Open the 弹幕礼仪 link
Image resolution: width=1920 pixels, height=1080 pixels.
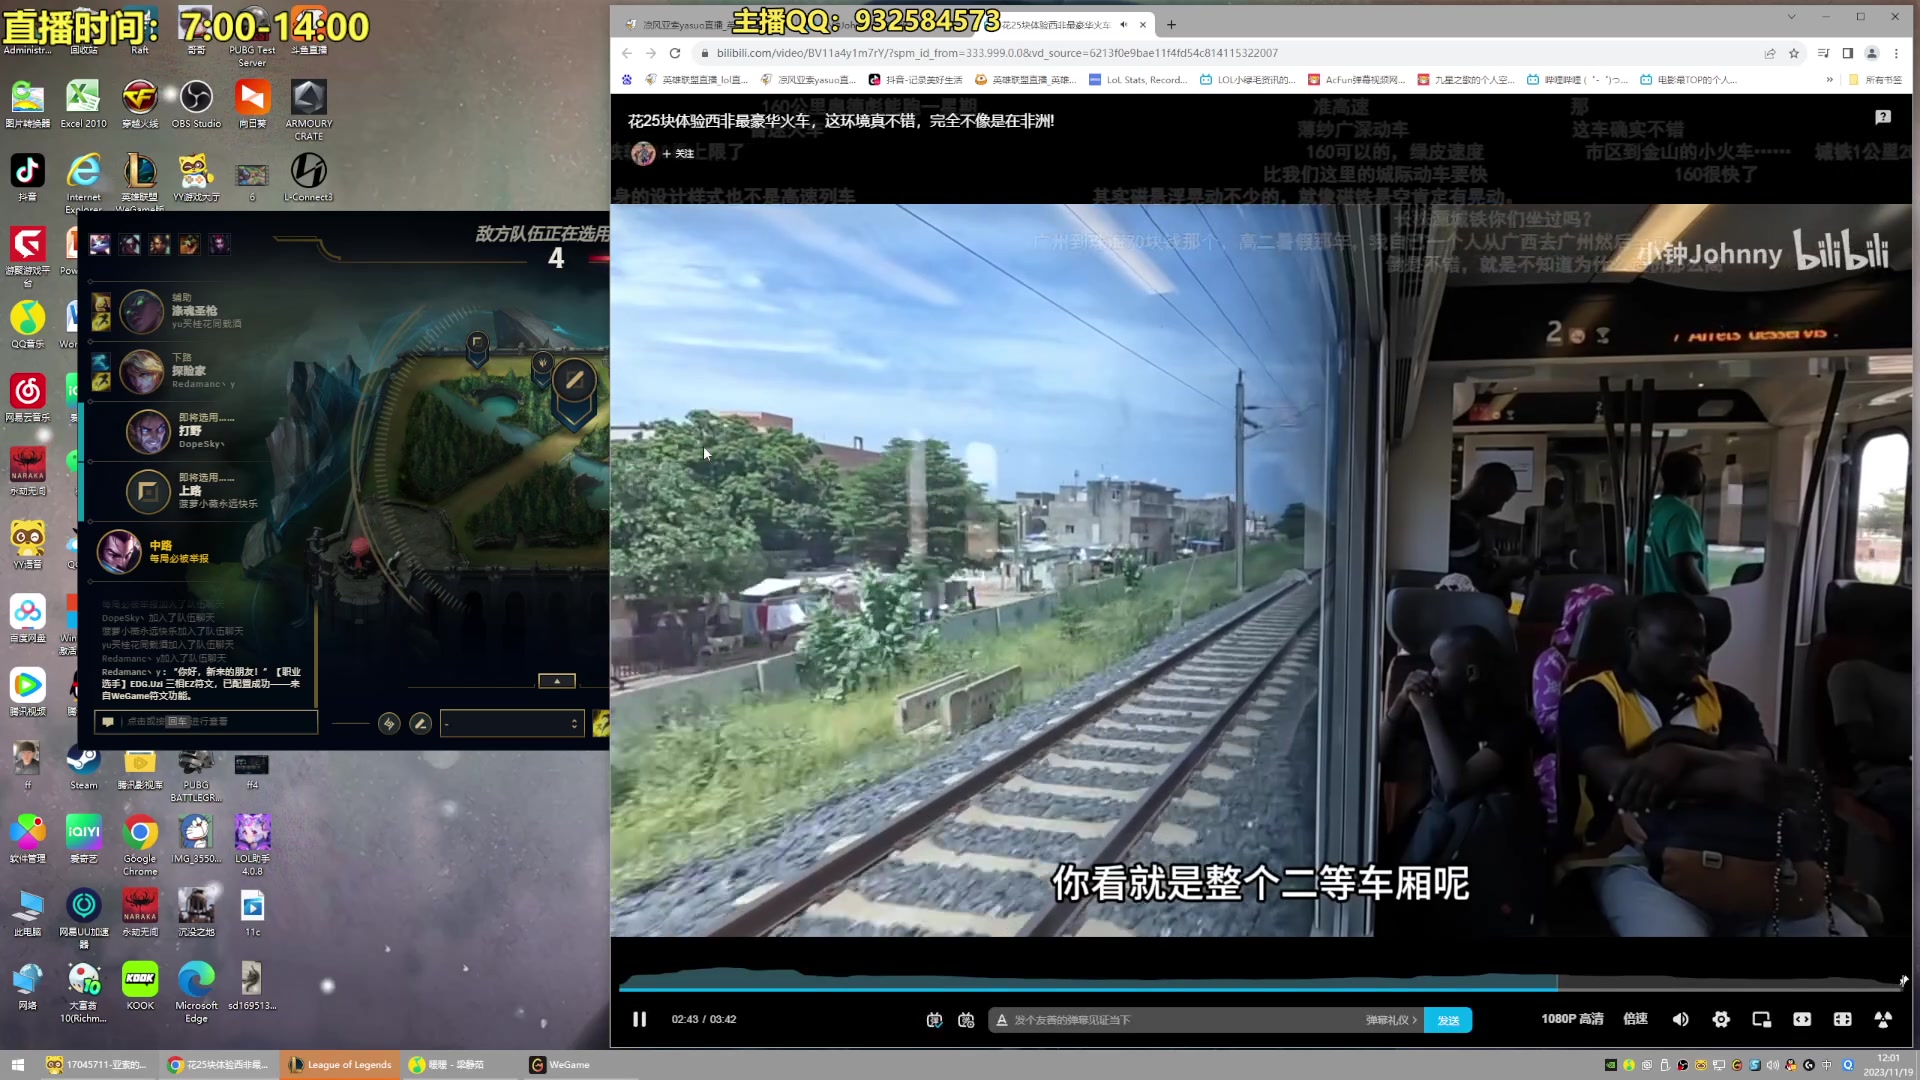pyautogui.click(x=1391, y=1020)
